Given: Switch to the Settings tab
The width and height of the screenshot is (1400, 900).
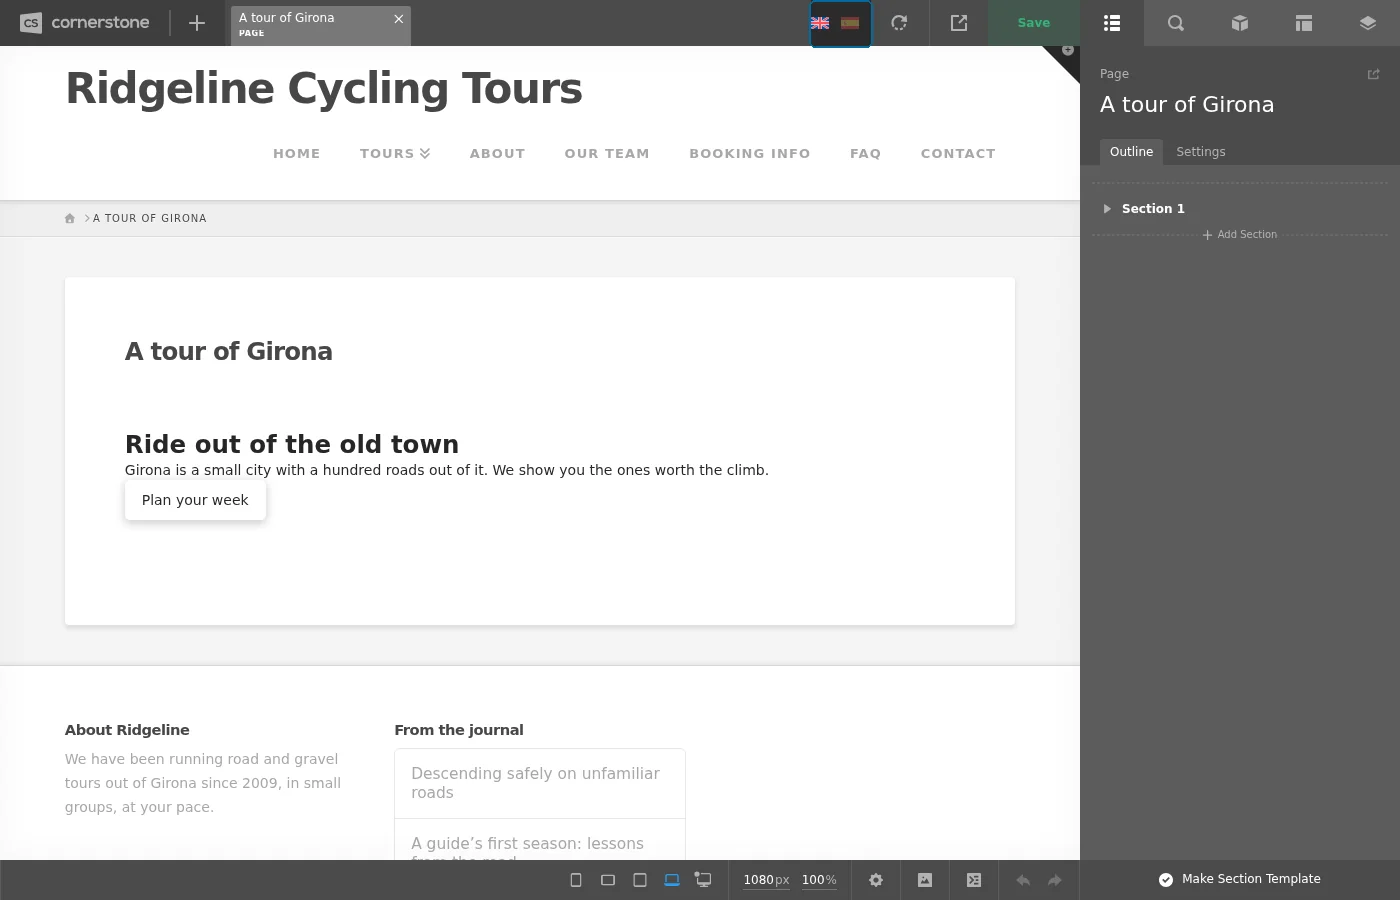Looking at the screenshot, I should [1200, 152].
